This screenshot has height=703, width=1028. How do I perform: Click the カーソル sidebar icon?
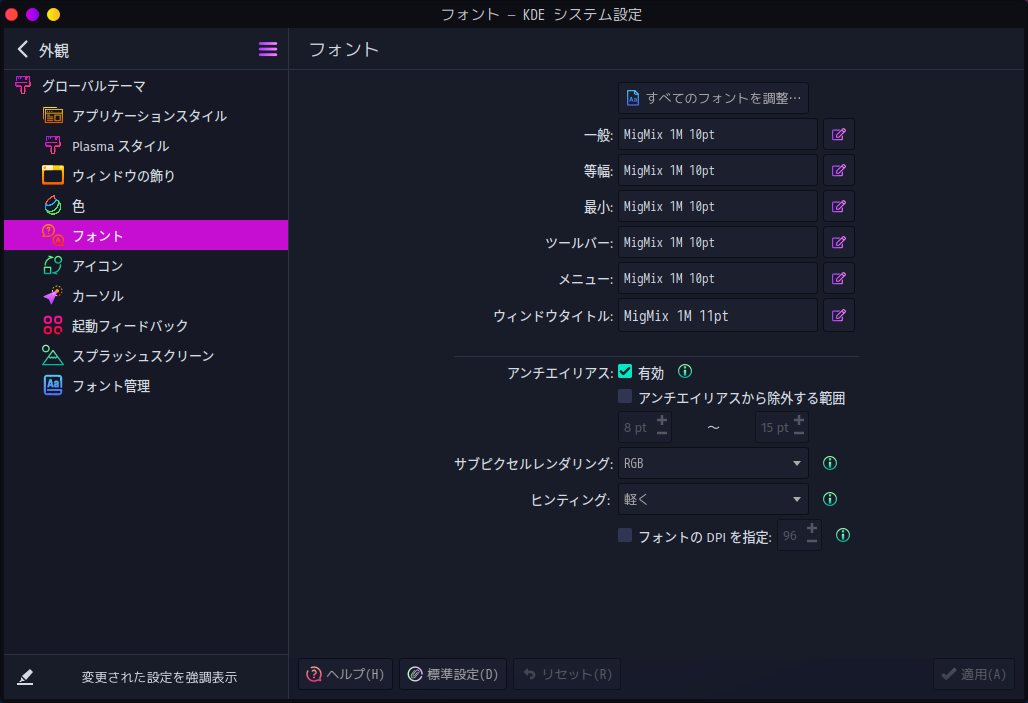(x=52, y=296)
